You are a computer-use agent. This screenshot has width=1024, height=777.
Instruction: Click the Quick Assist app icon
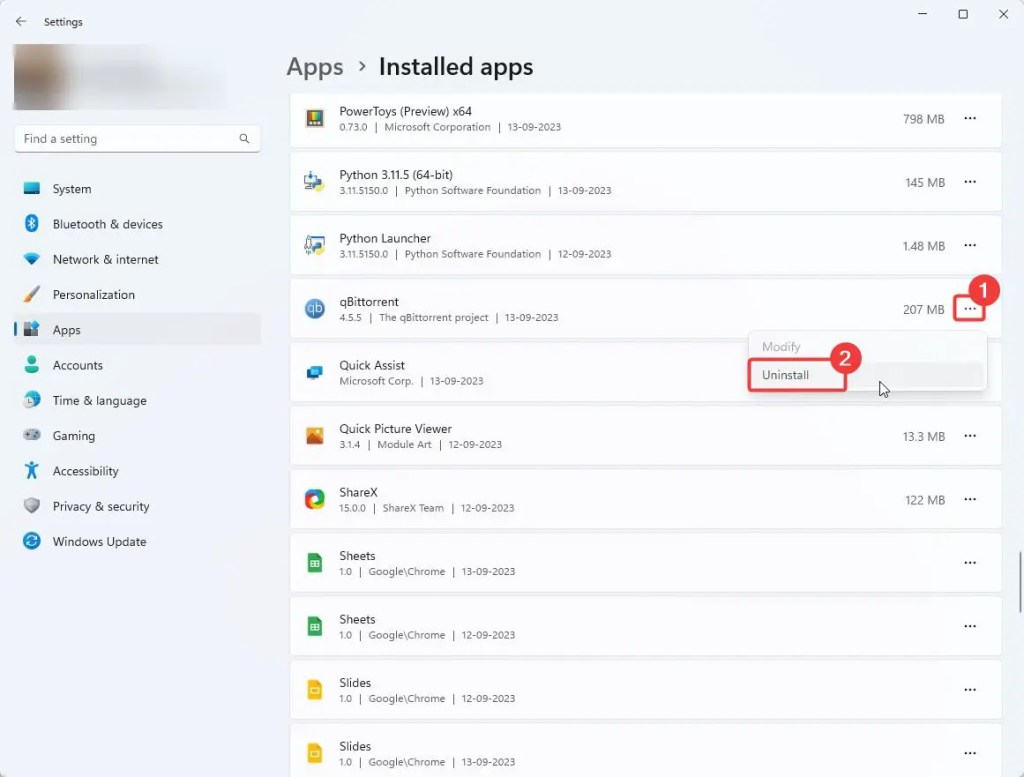click(314, 372)
